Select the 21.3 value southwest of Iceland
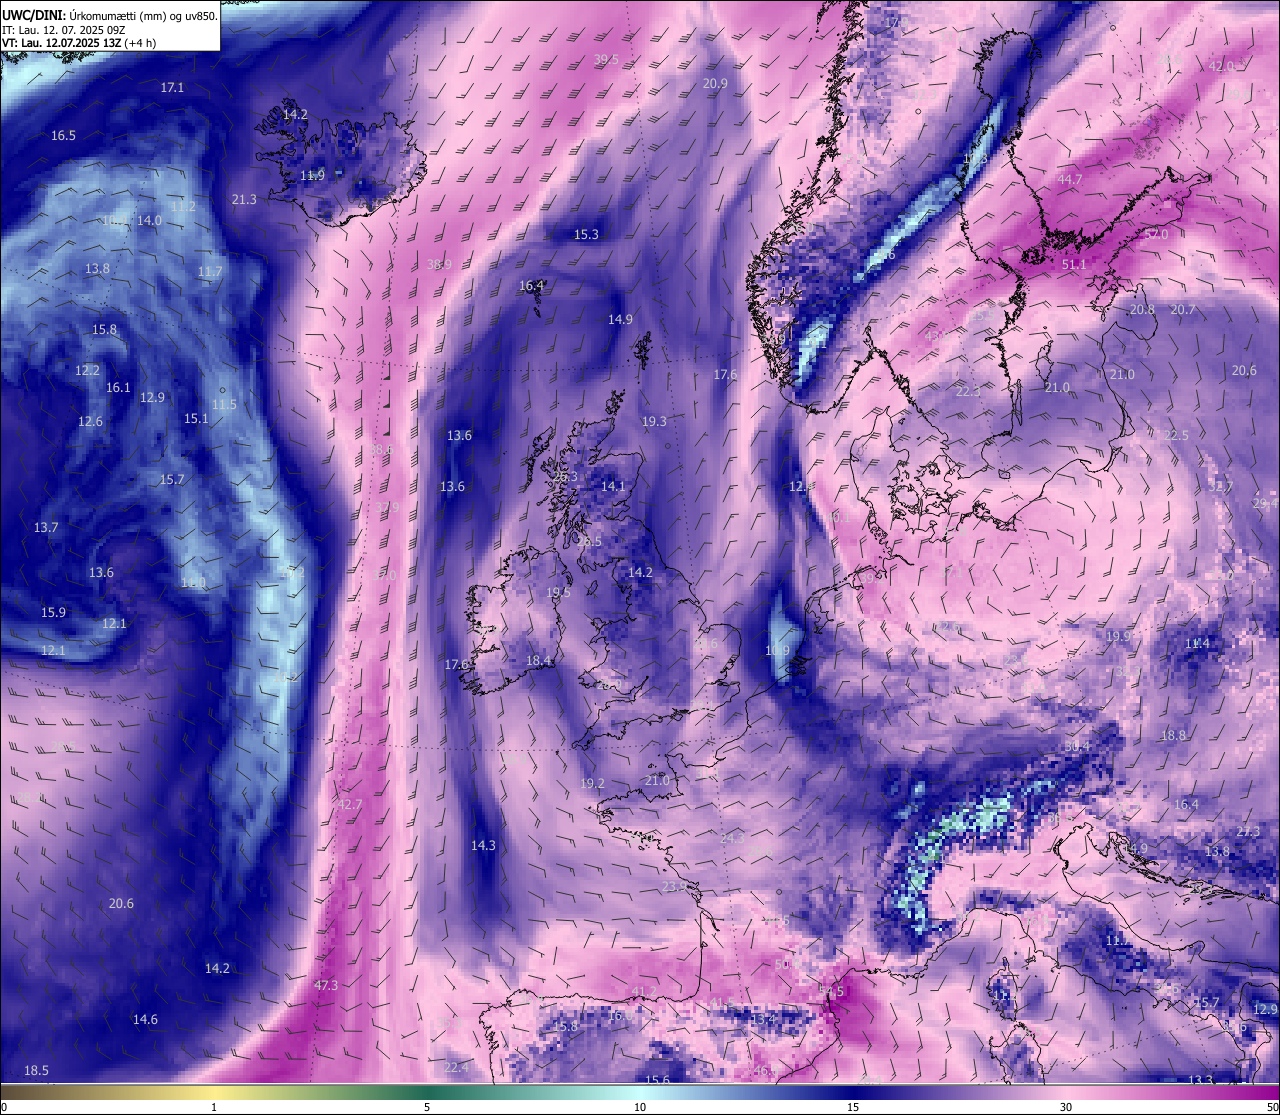 click(x=244, y=200)
